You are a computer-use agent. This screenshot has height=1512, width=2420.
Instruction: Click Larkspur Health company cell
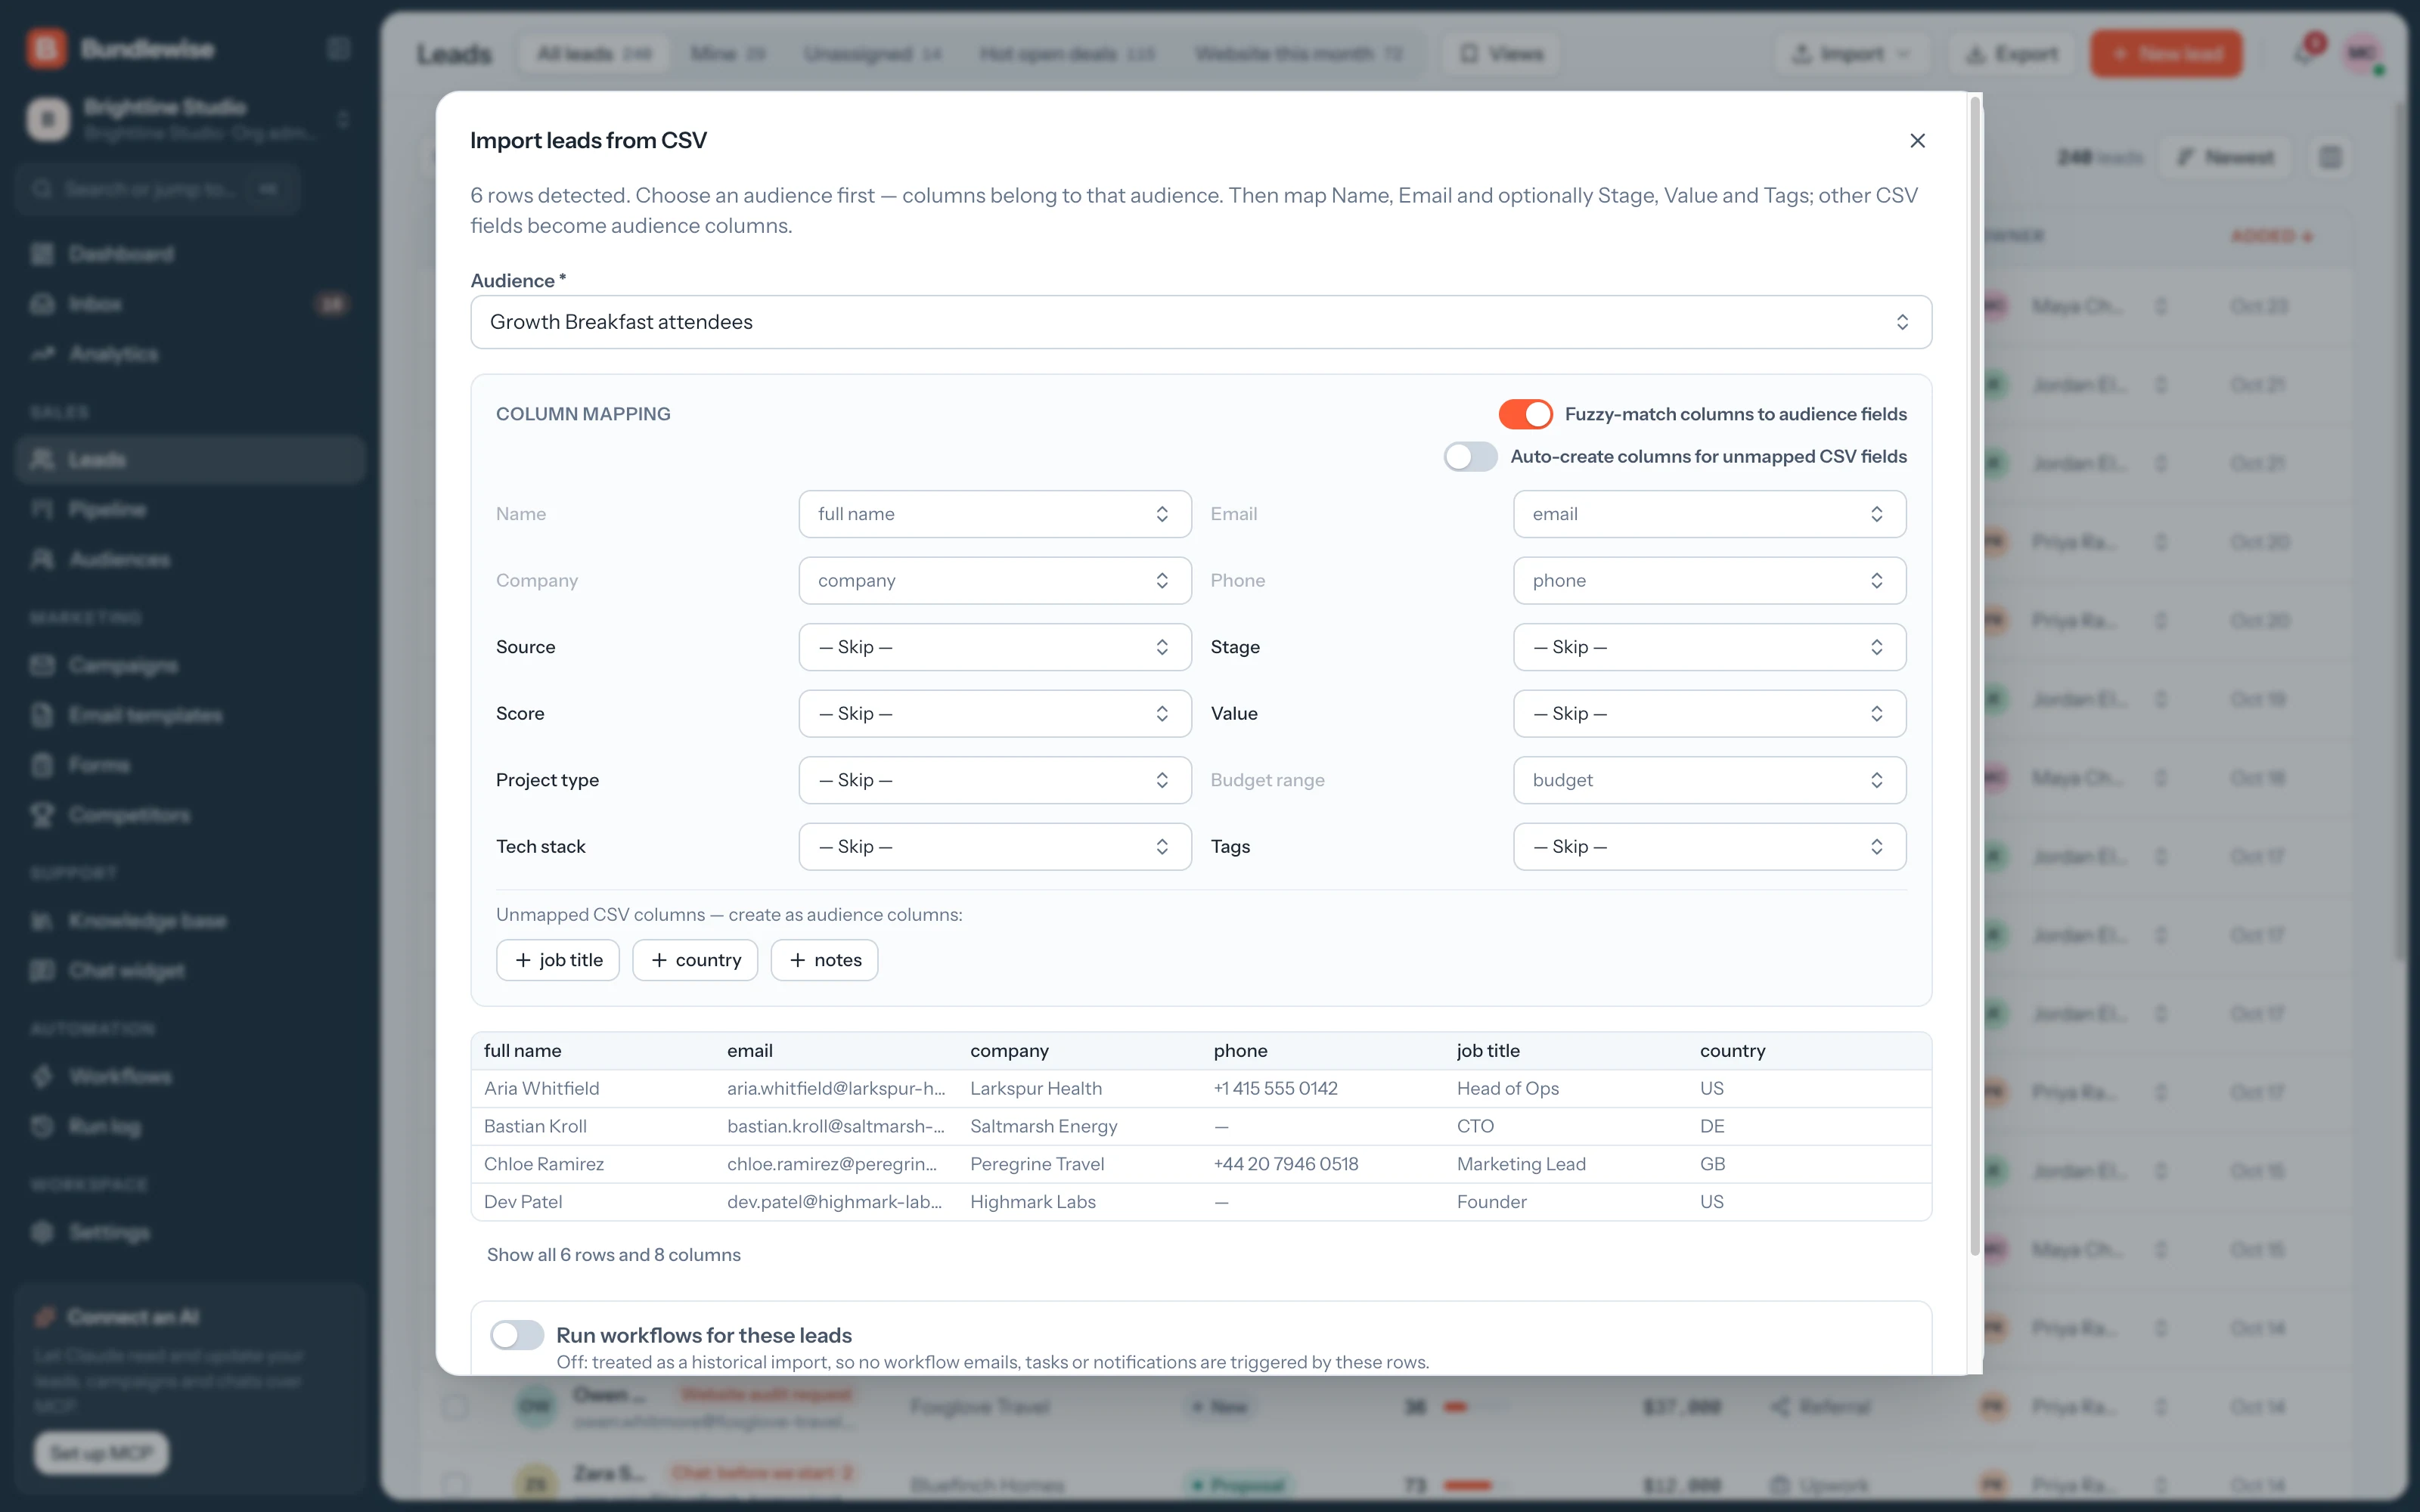coord(1036,1089)
